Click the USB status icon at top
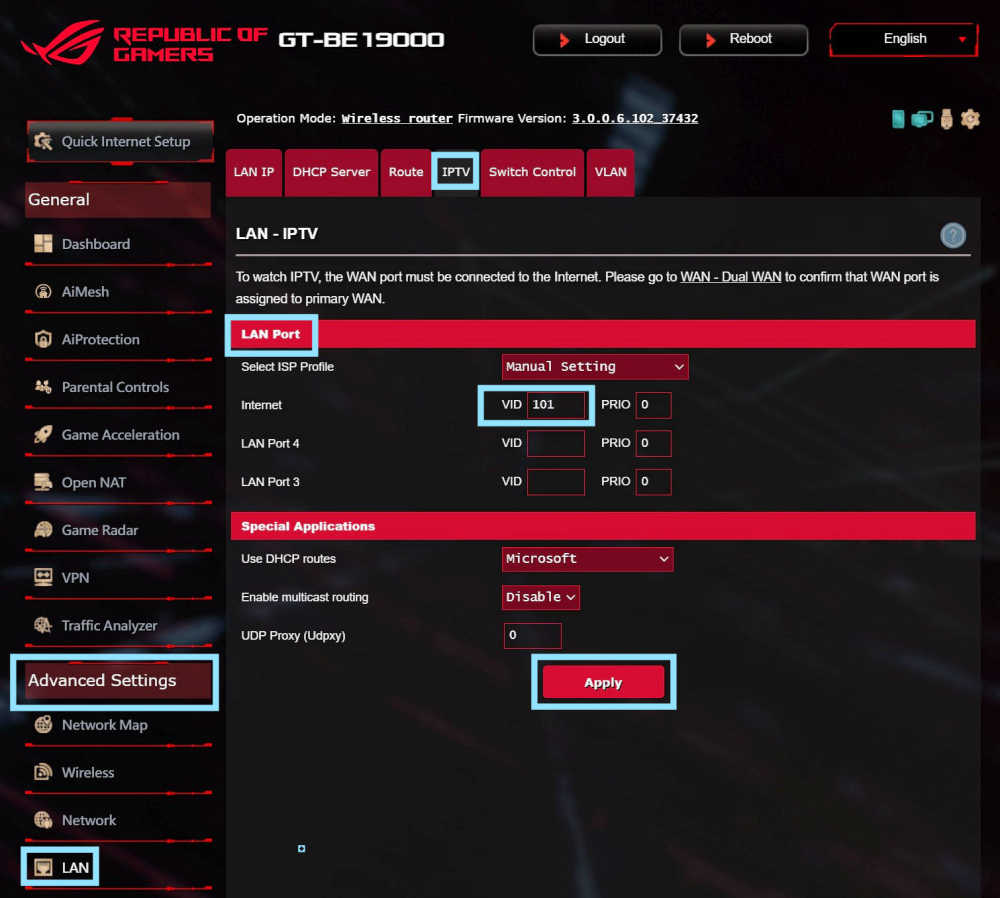 [x=946, y=119]
